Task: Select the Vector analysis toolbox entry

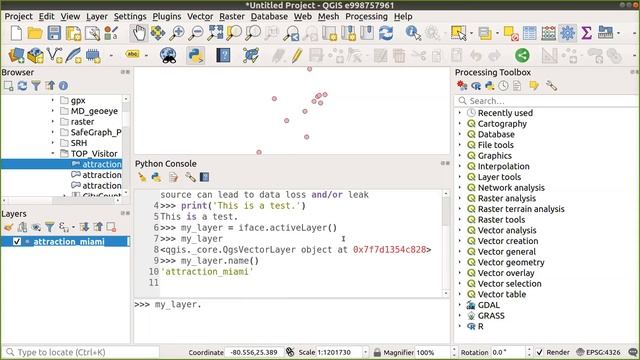Action: click(507, 230)
